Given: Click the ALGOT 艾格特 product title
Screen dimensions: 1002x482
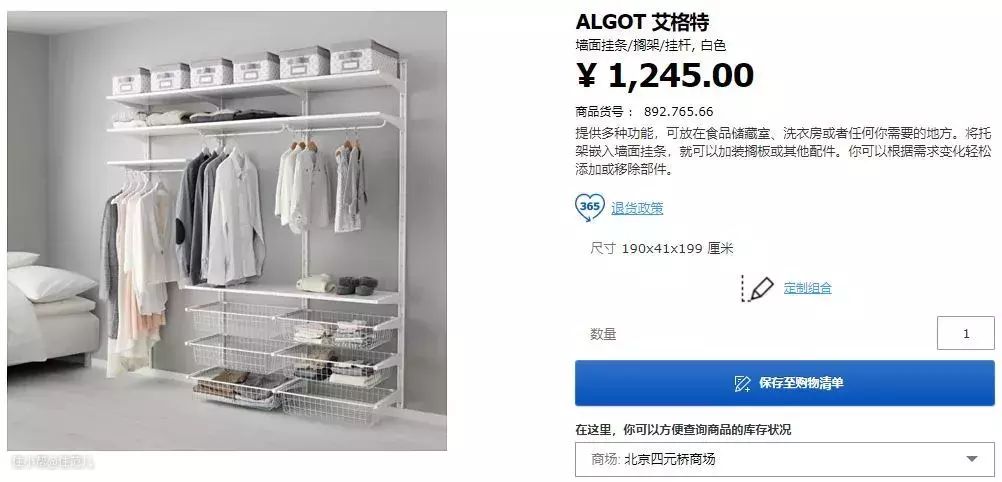Looking at the screenshot, I should [x=642, y=22].
